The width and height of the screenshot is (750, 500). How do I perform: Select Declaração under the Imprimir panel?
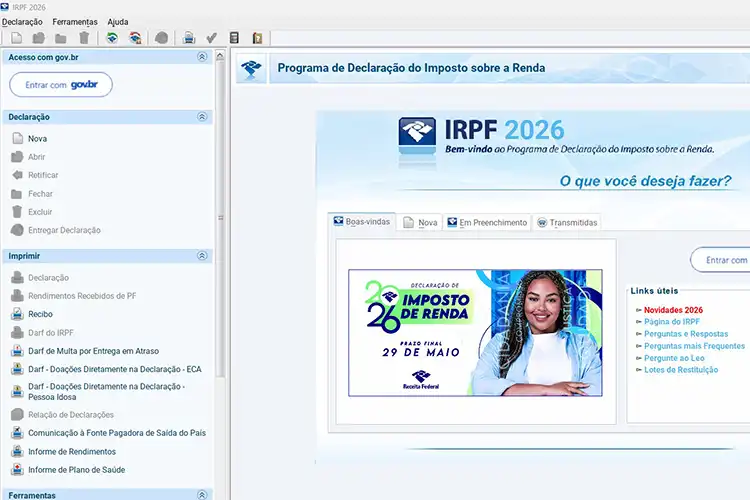48,278
